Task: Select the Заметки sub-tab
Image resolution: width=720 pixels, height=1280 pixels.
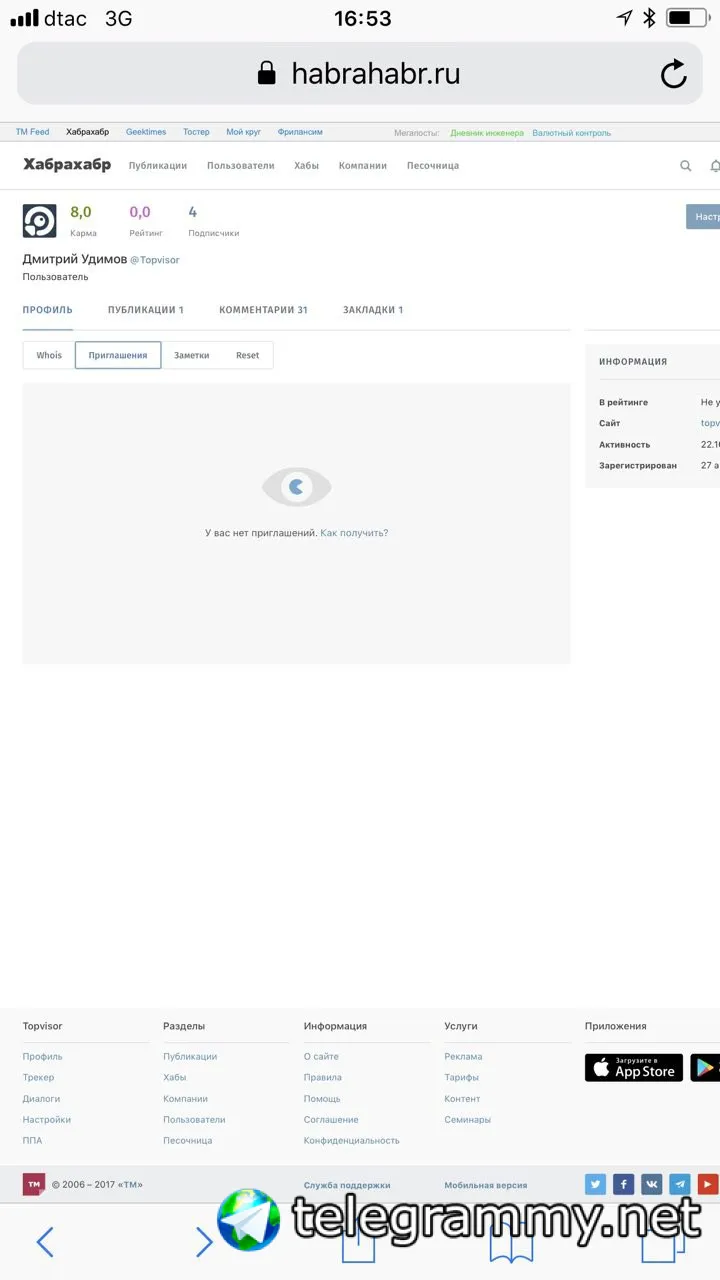Action: pos(192,355)
